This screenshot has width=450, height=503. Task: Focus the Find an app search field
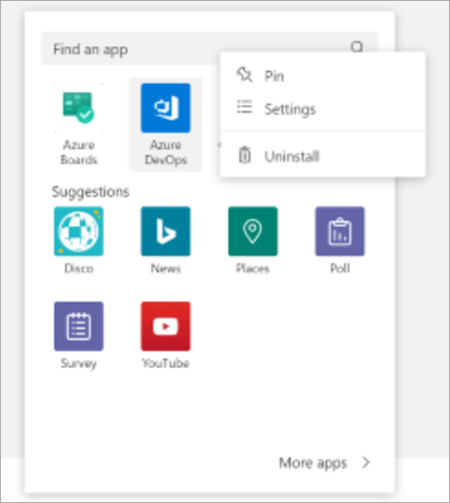210,49
